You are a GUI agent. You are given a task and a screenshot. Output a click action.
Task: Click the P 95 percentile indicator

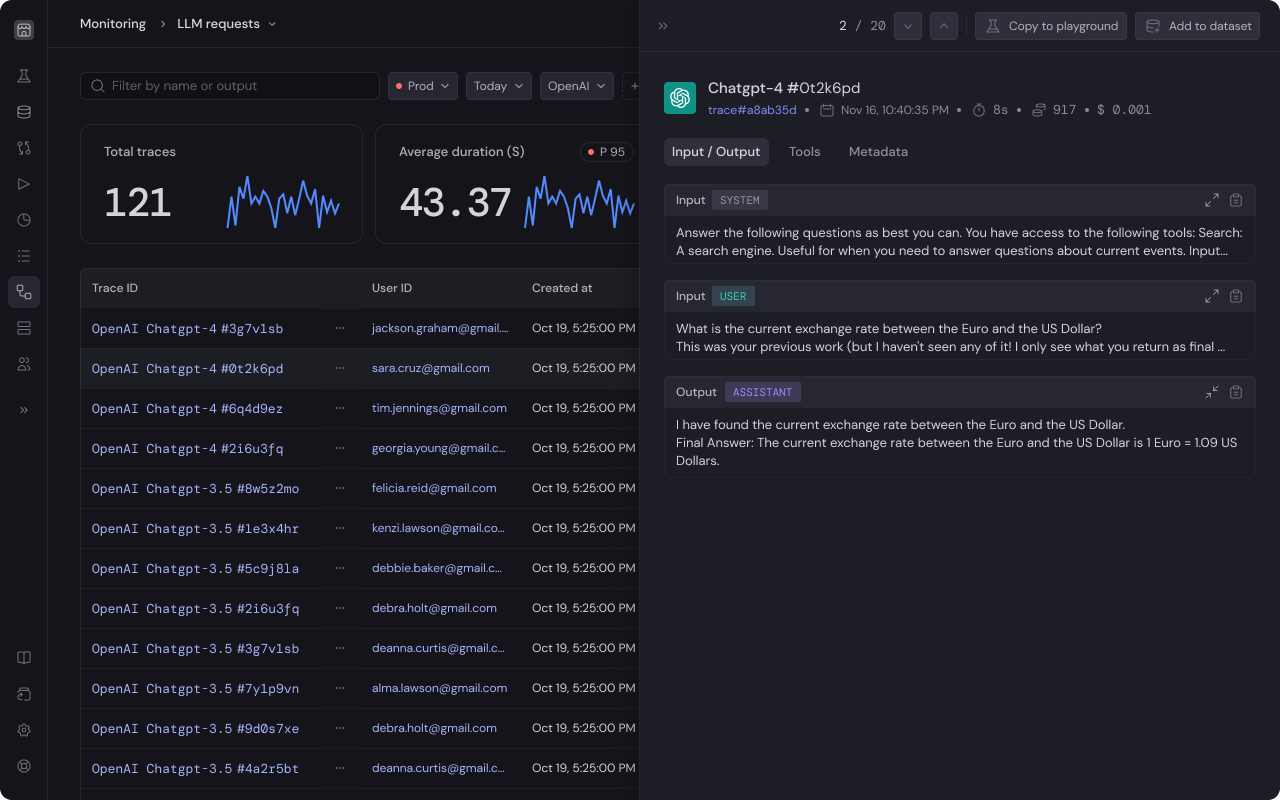pyautogui.click(x=606, y=152)
